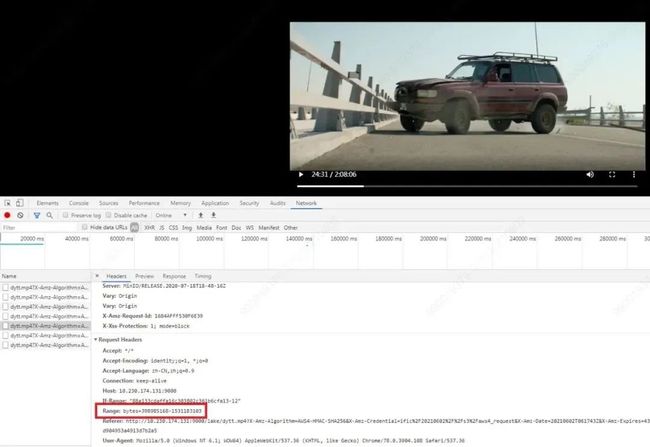
Task: Stop recording network log with red button
Action: click(7, 215)
